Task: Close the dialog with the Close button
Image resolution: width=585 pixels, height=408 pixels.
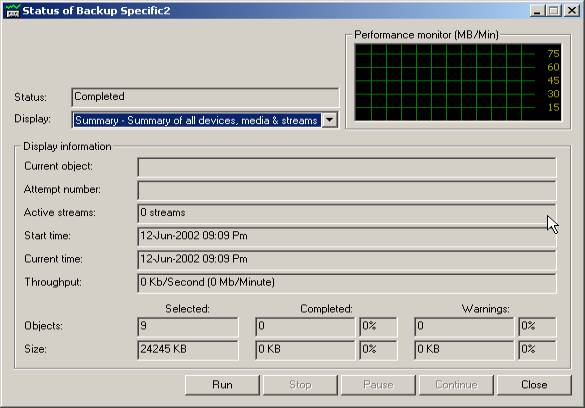Action: (534, 385)
